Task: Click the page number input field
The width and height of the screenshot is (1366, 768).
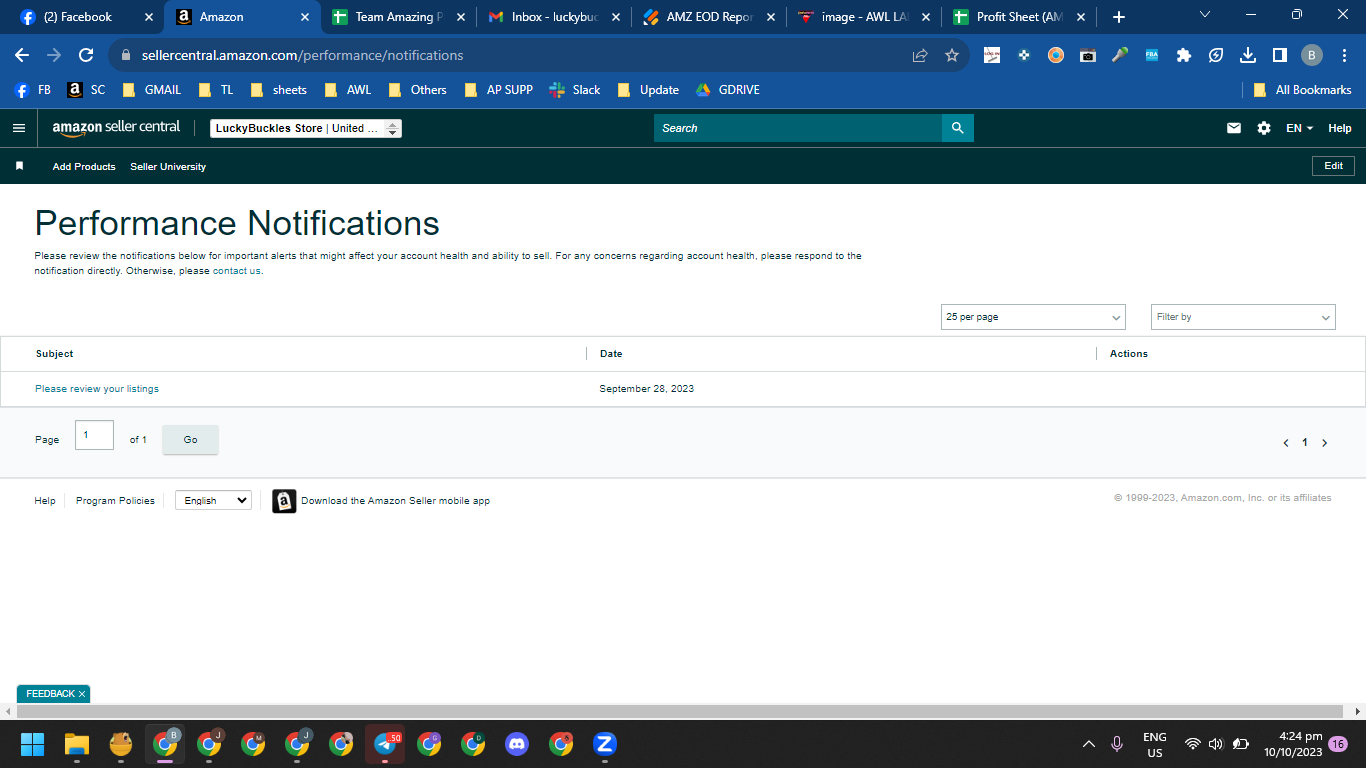Action: coord(94,435)
